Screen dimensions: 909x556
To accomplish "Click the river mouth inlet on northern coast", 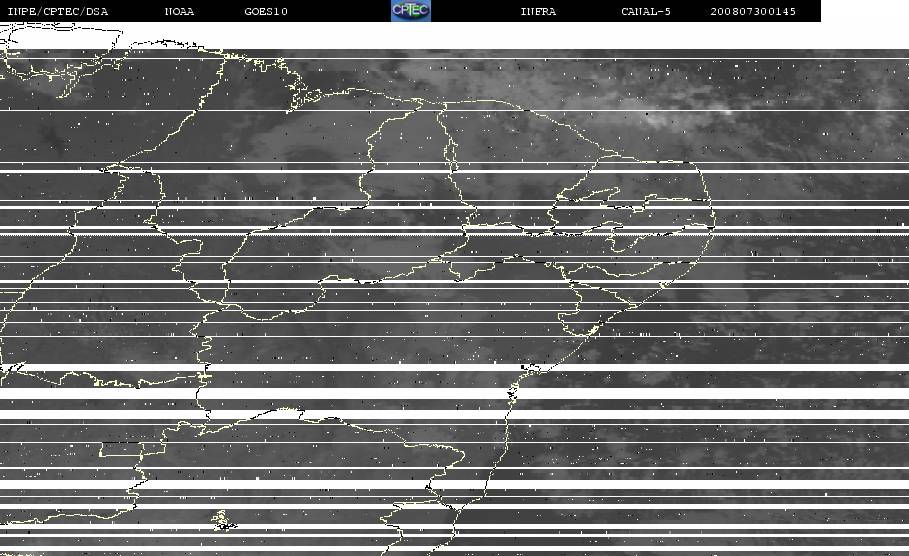I will point(423,106).
